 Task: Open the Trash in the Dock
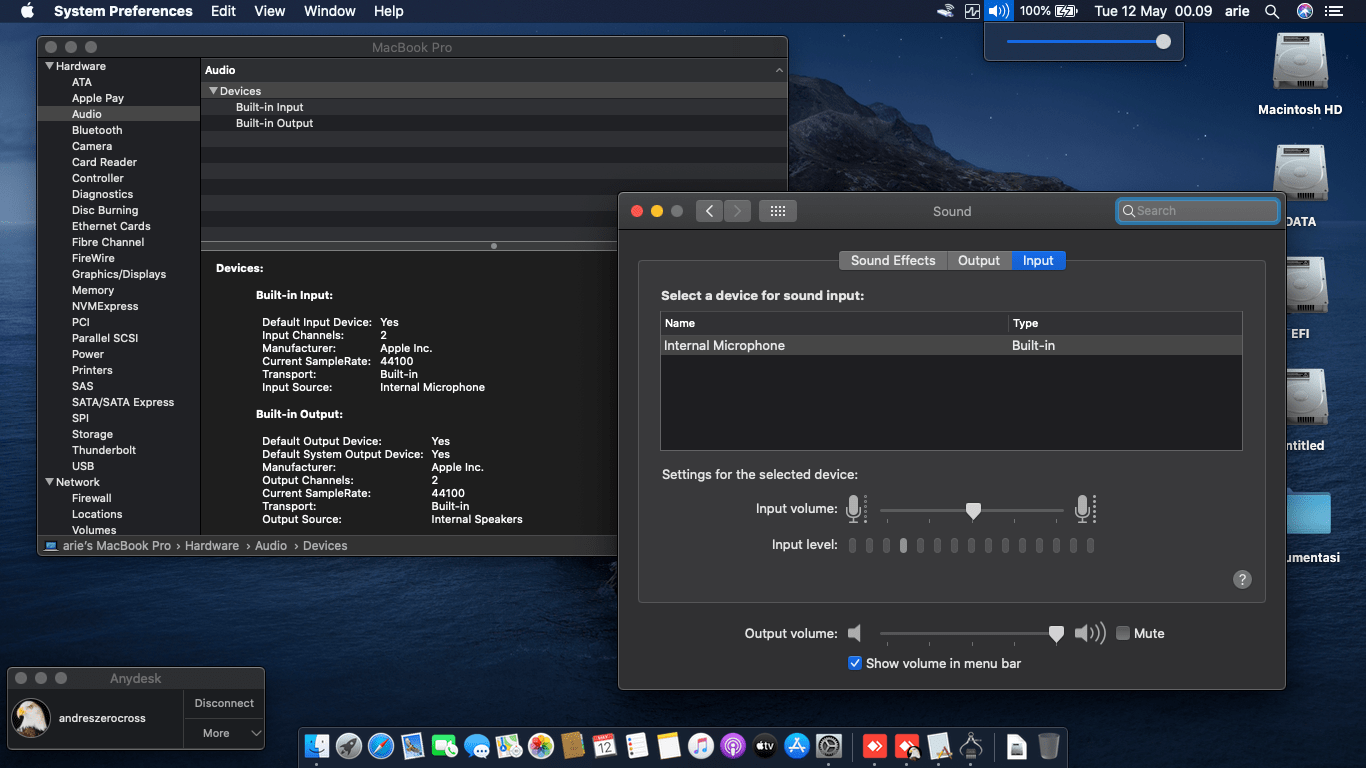pos(1049,746)
